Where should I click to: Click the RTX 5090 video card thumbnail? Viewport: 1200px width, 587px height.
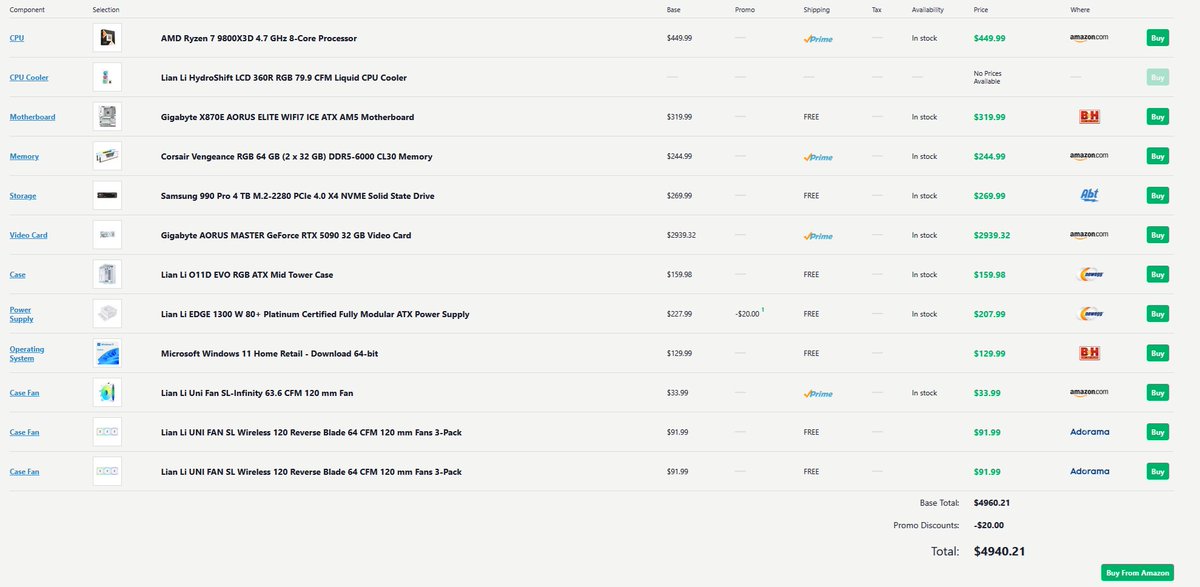click(107, 235)
